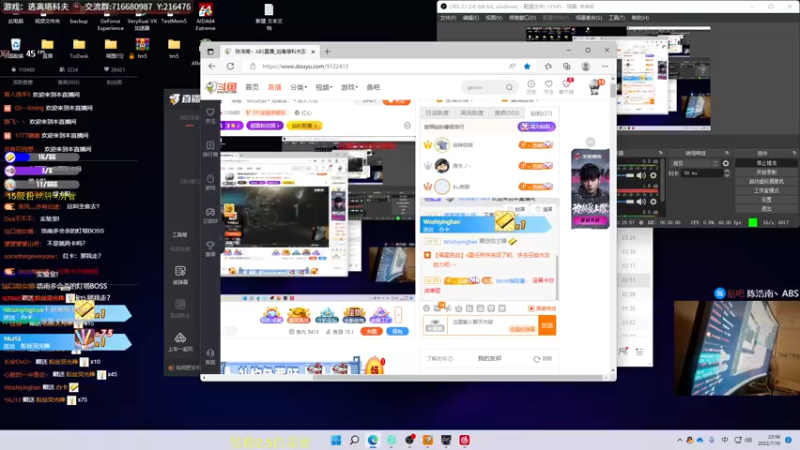Click the chat message input field
This screenshot has width=800, height=450.
click(x=493, y=325)
